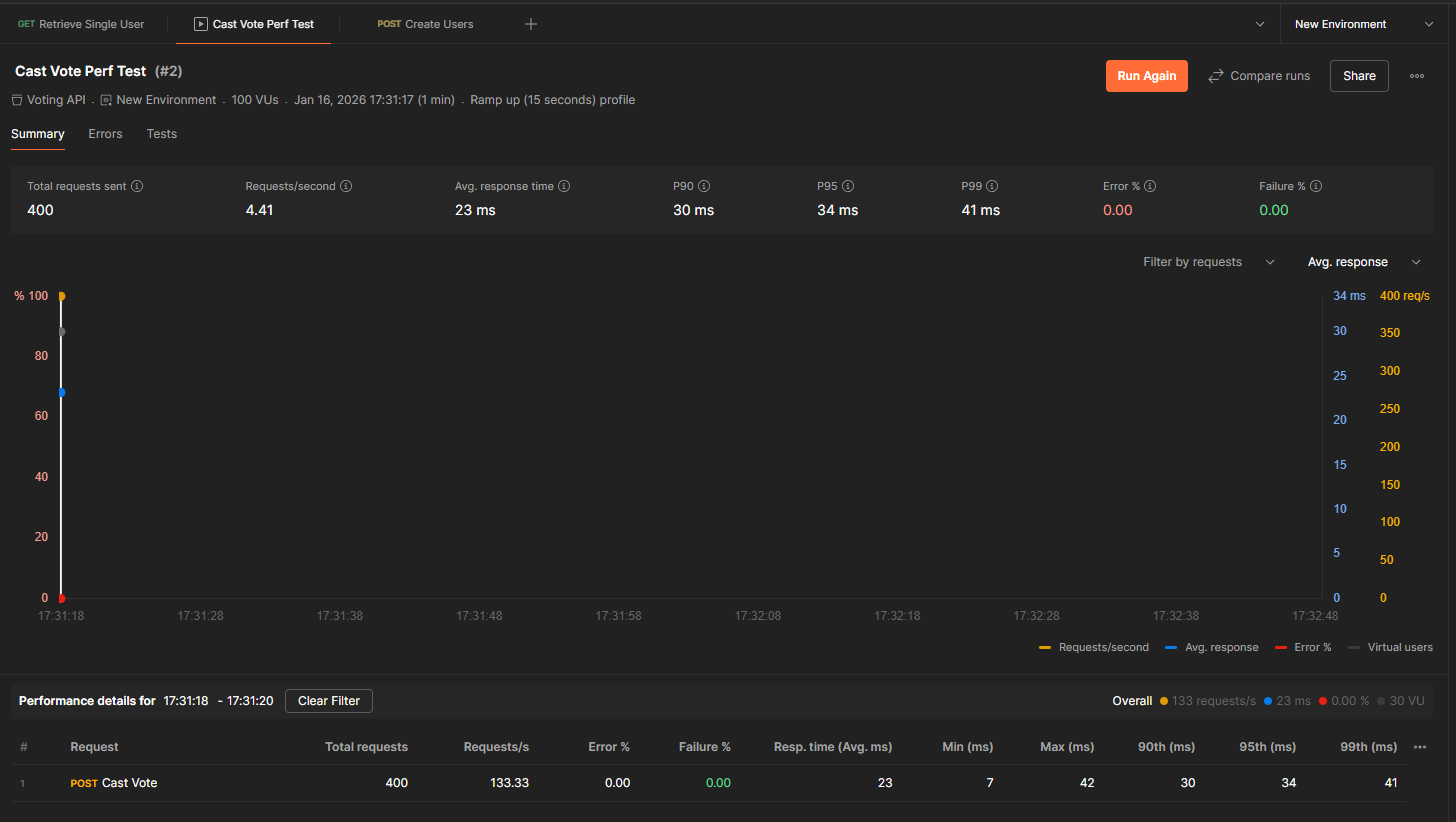The height and width of the screenshot is (822, 1456).
Task: Open the table columns three-dot menu
Action: point(1420,747)
